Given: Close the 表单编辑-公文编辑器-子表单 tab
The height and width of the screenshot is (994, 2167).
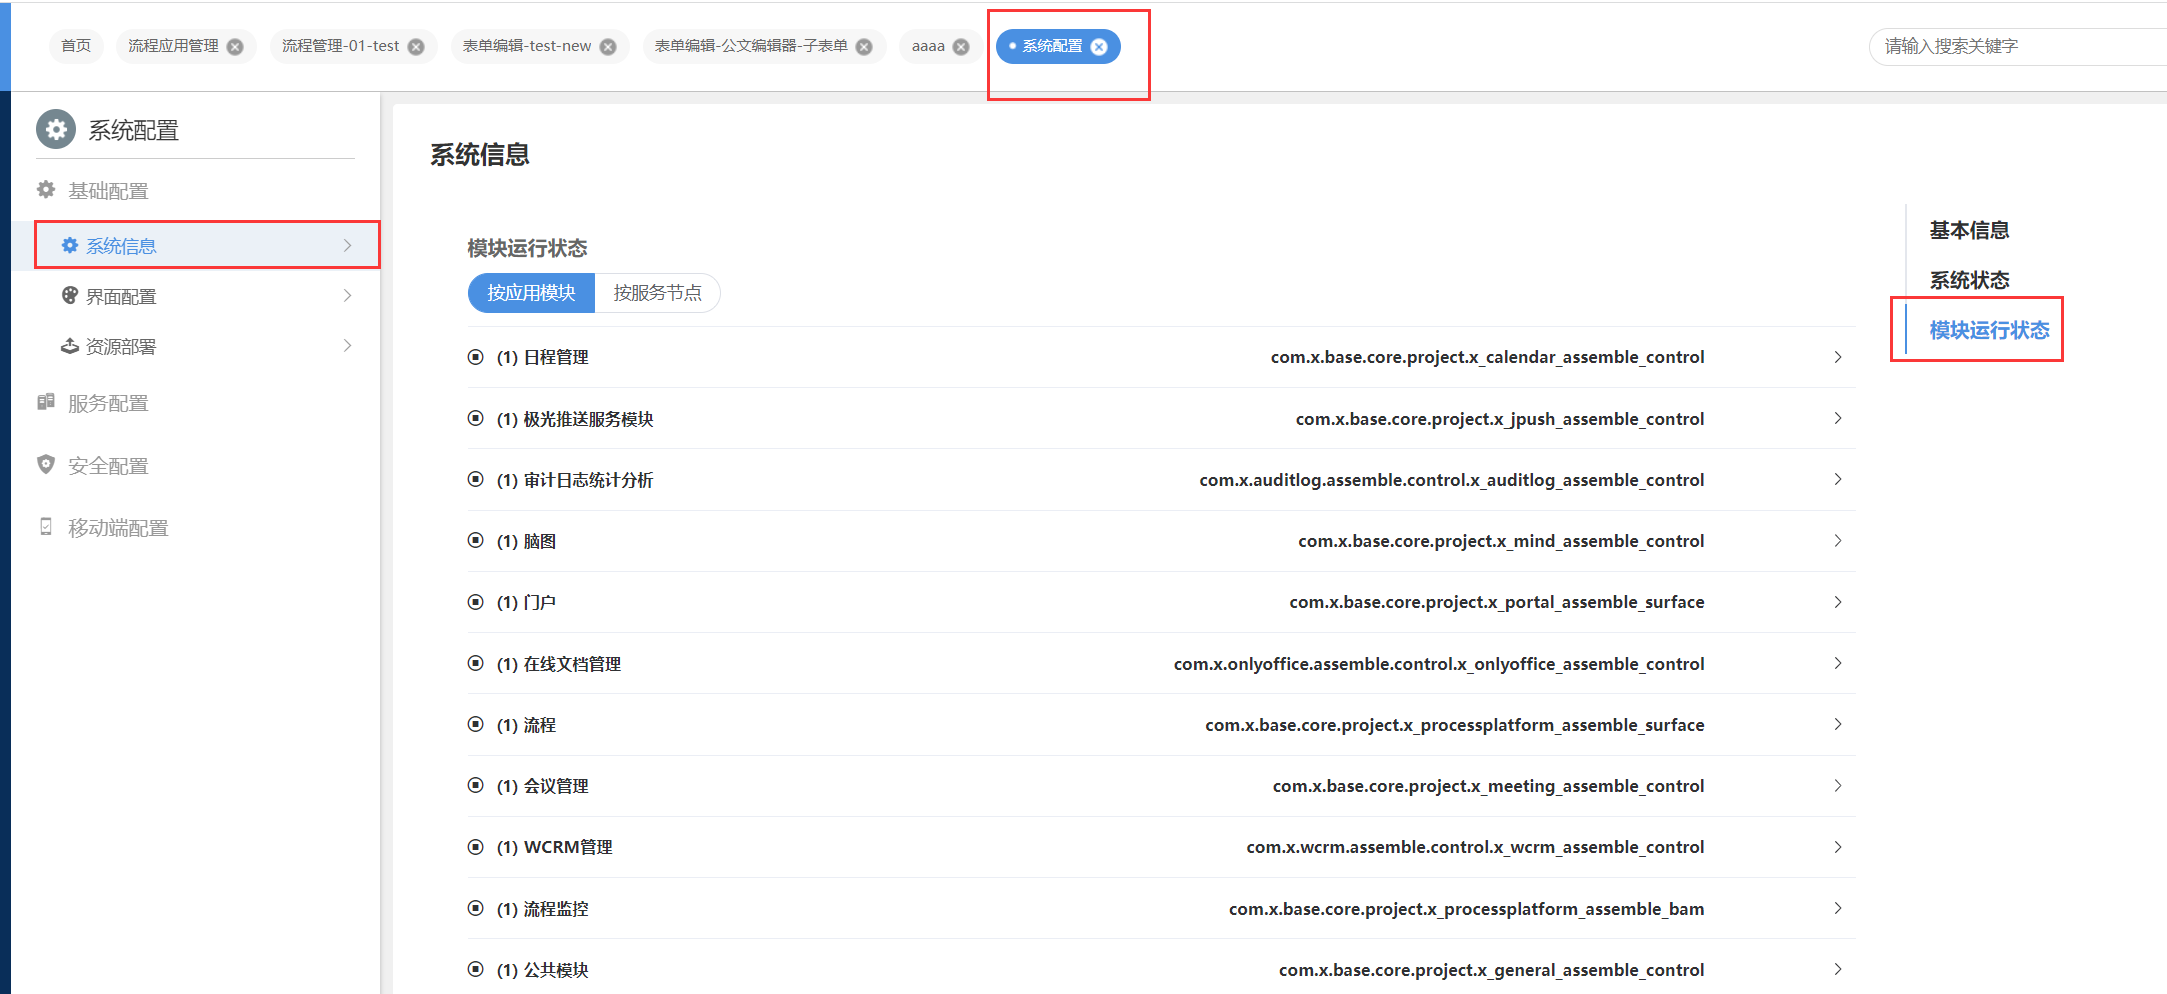Looking at the screenshot, I should (864, 47).
